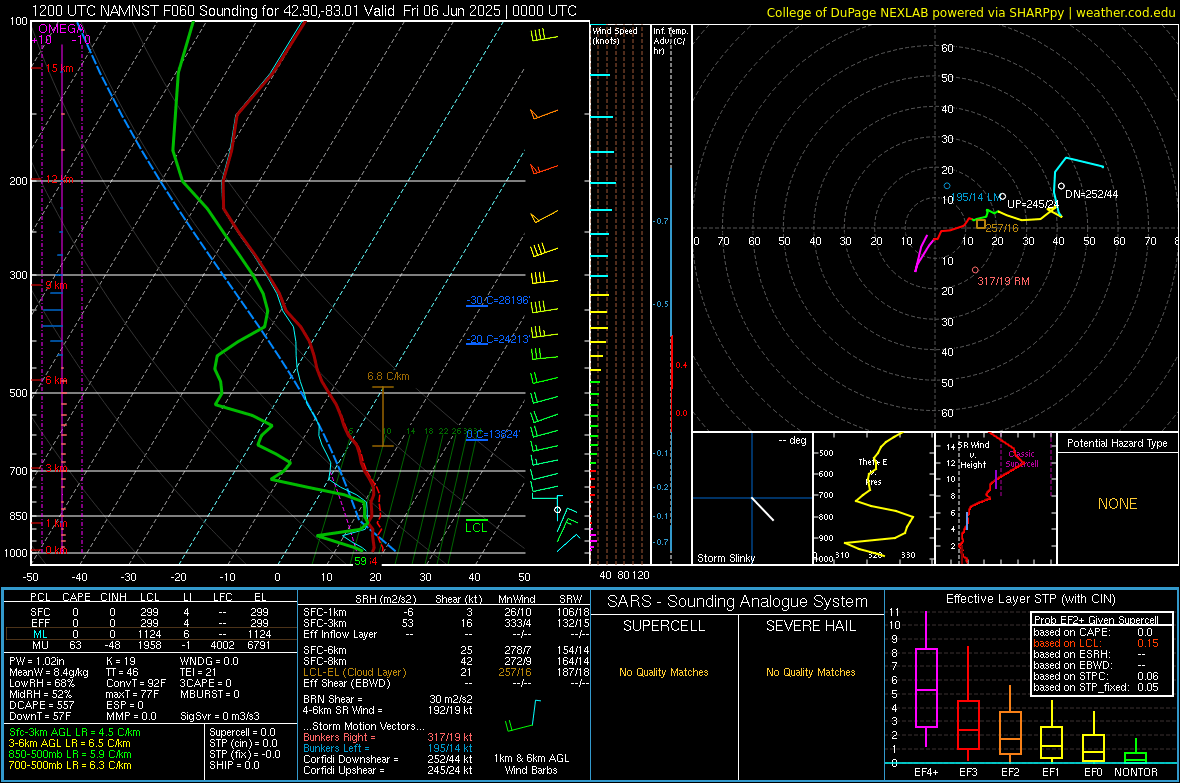The width and height of the screenshot is (1180, 783).
Task: Click the 'NONE' hazard type value
Action: [1117, 504]
